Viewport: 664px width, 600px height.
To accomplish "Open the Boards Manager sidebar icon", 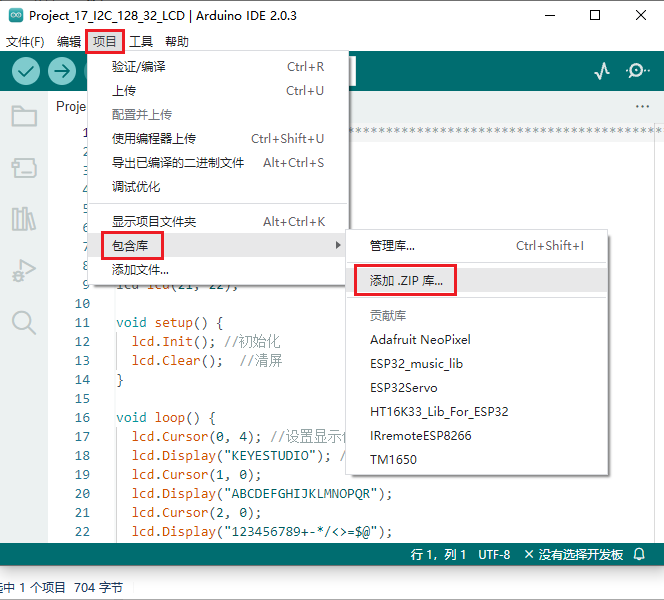I will click(x=24, y=167).
